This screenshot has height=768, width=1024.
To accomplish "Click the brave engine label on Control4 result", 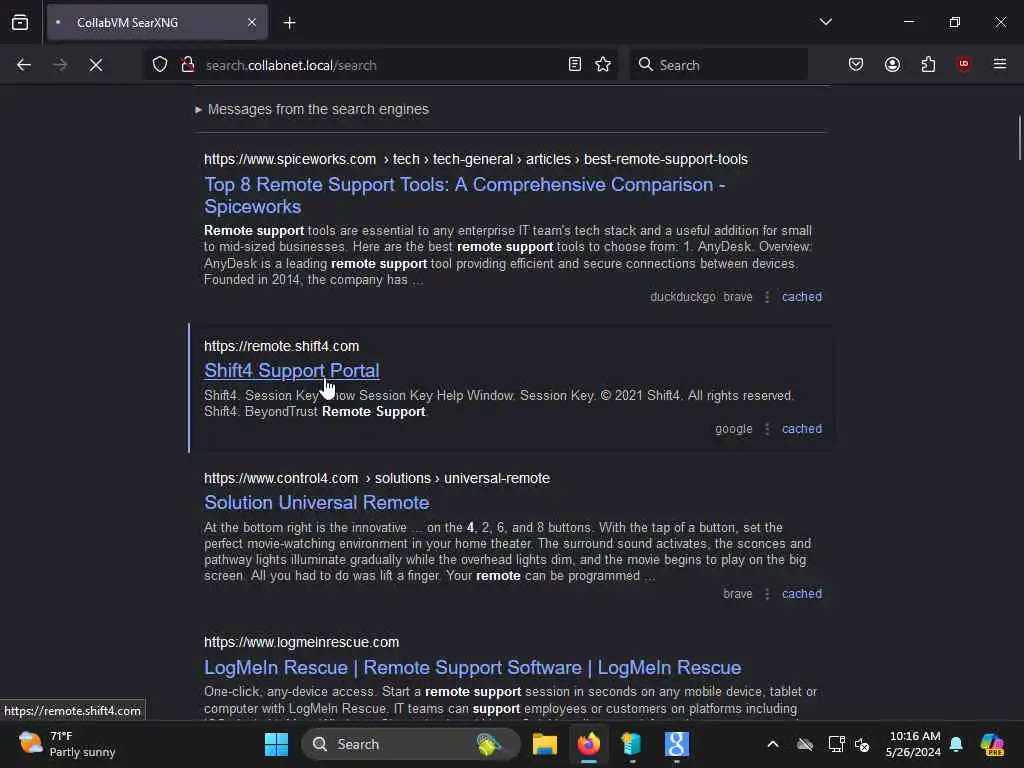I will point(737,594).
